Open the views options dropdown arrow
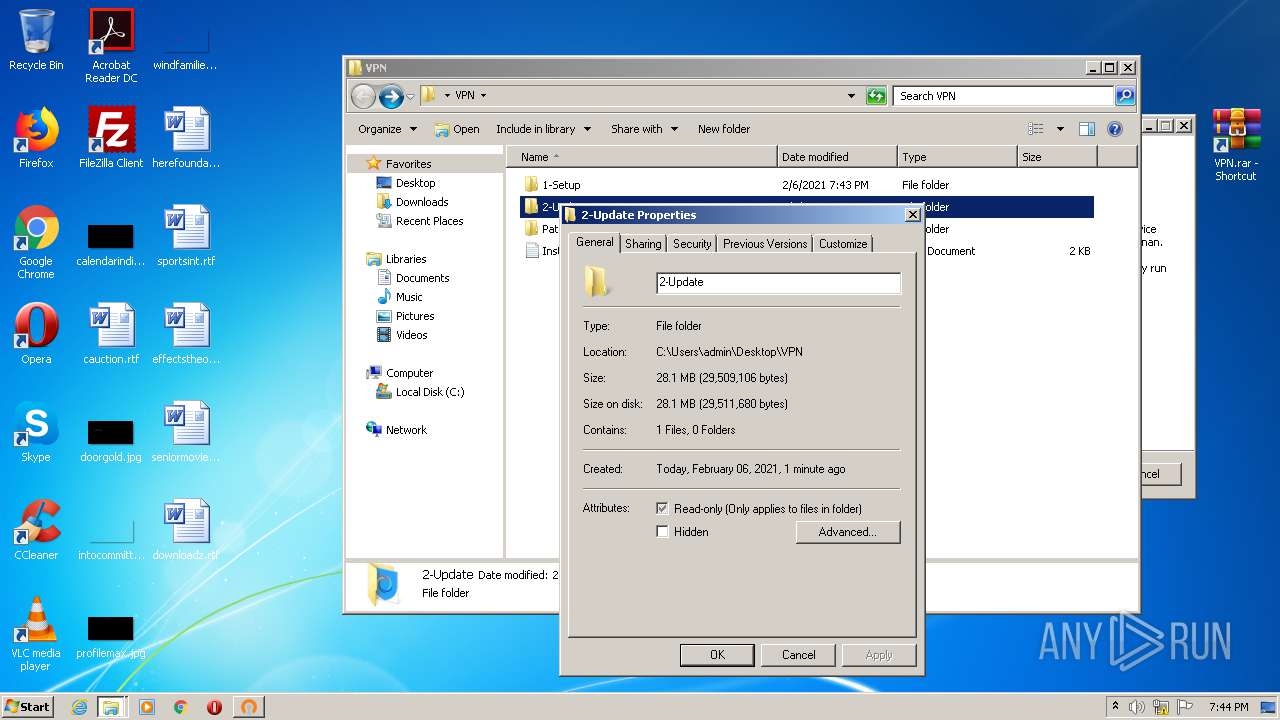The height and width of the screenshot is (720, 1280). pyautogui.click(x=1060, y=129)
